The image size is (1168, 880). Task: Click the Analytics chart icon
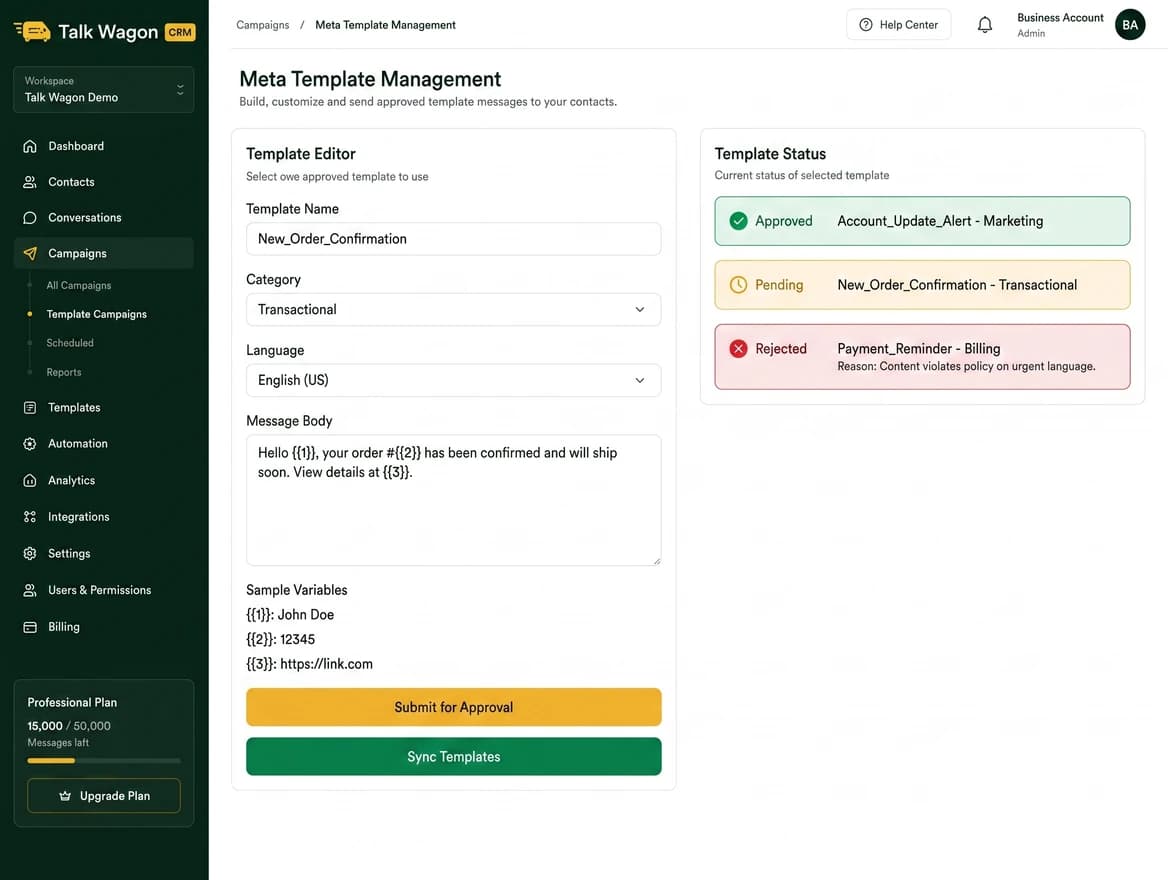pyautogui.click(x=30, y=481)
